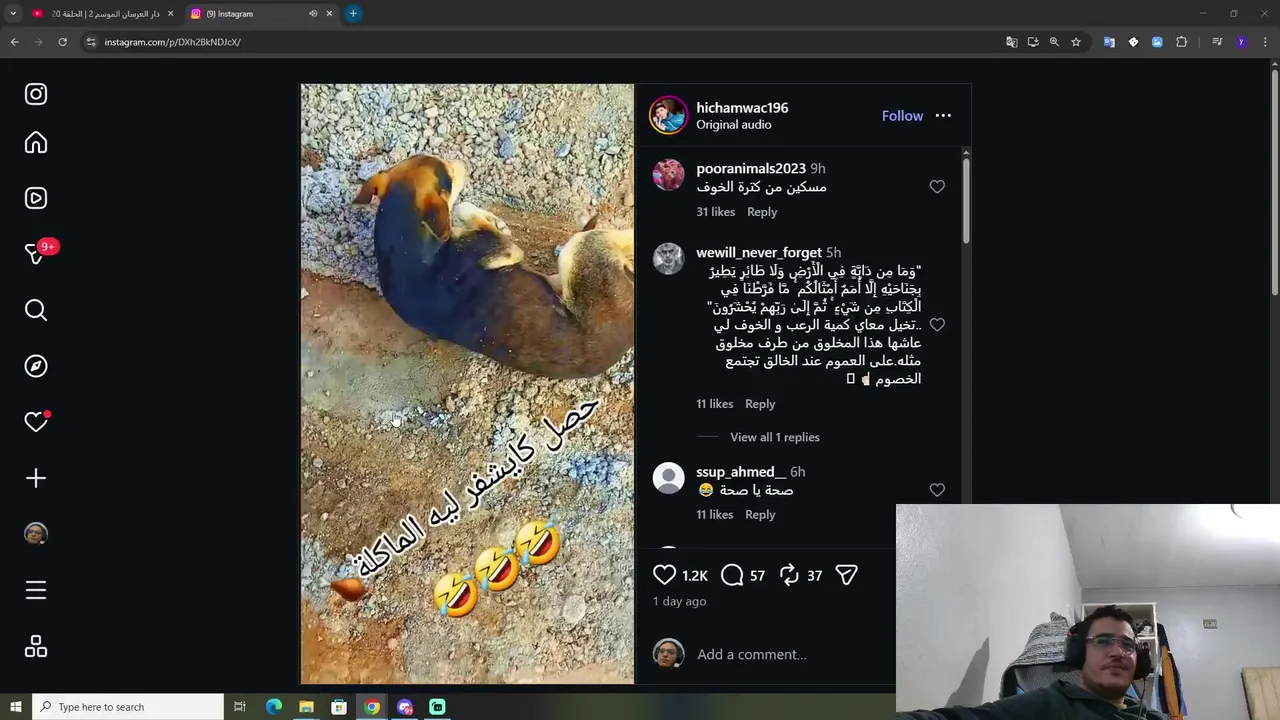Viewport: 1280px width, 720px height.
Task: Reply to ssup_ahmed__'s comment
Action: coord(760,514)
